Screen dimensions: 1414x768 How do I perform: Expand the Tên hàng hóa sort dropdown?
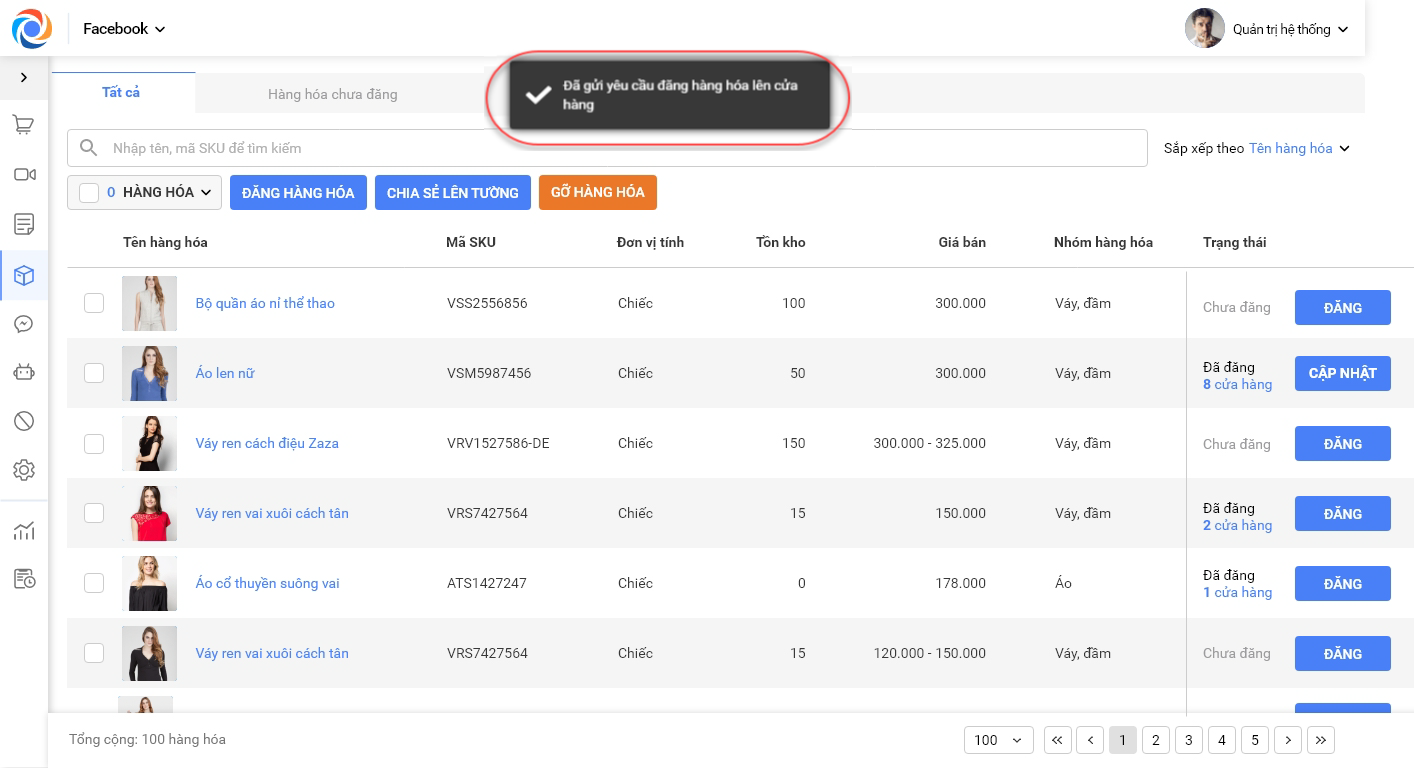(1299, 148)
